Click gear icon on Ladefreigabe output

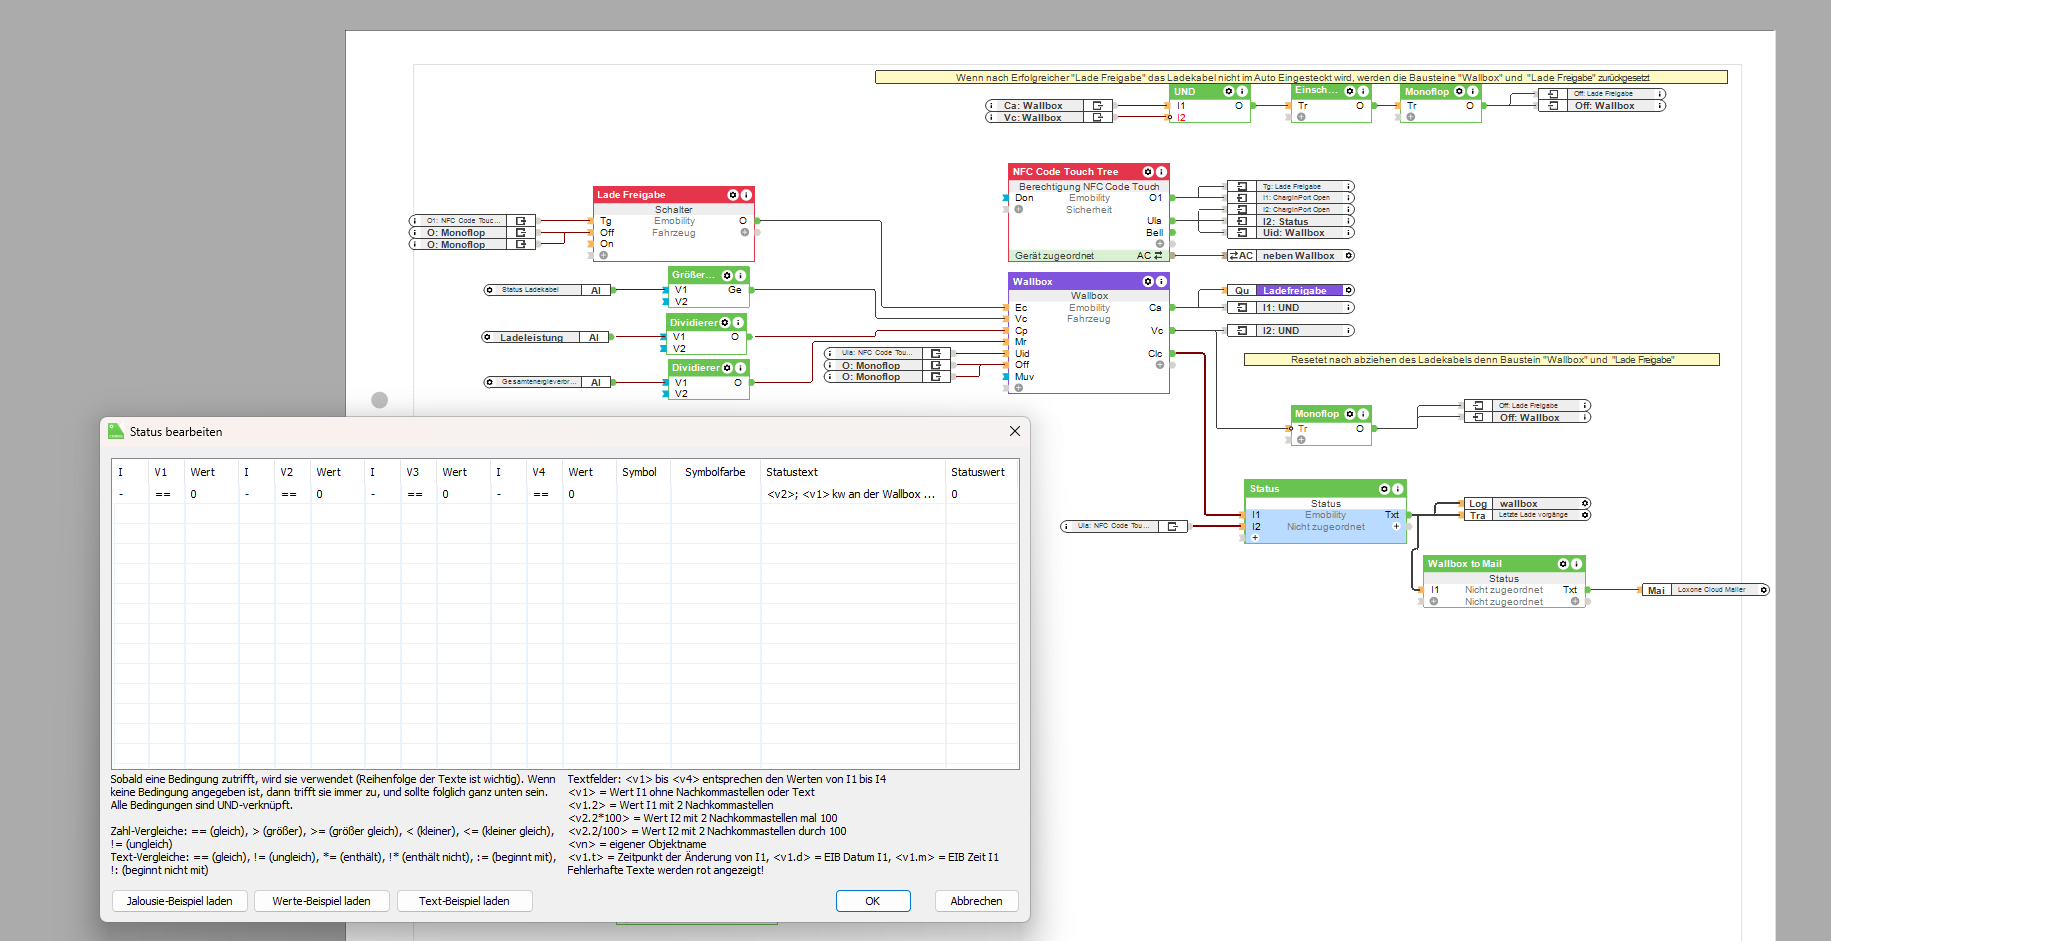tap(1348, 291)
